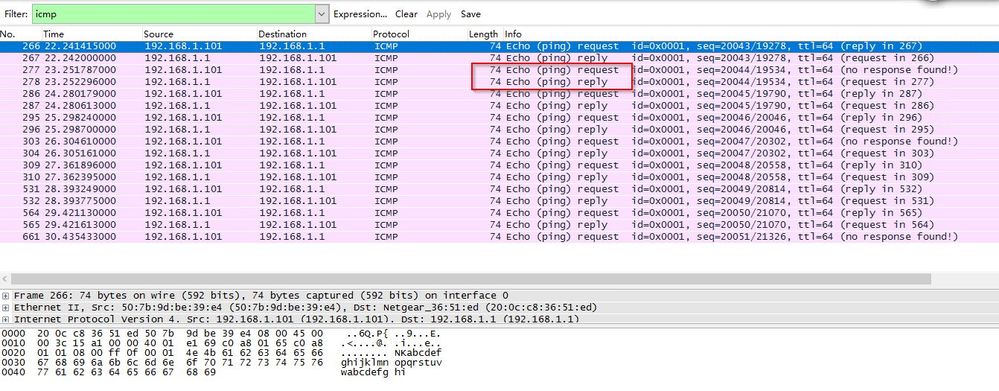Click left scroll arrow of packet list
999x391 pixels.
(5, 279)
